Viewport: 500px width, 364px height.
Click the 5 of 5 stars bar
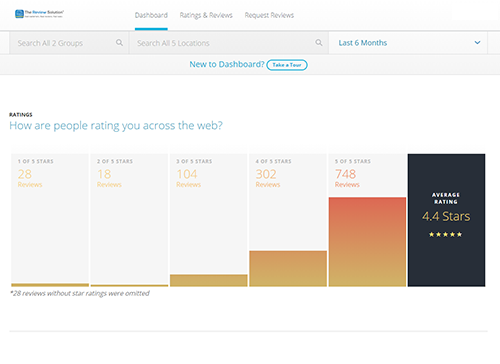pos(367,242)
